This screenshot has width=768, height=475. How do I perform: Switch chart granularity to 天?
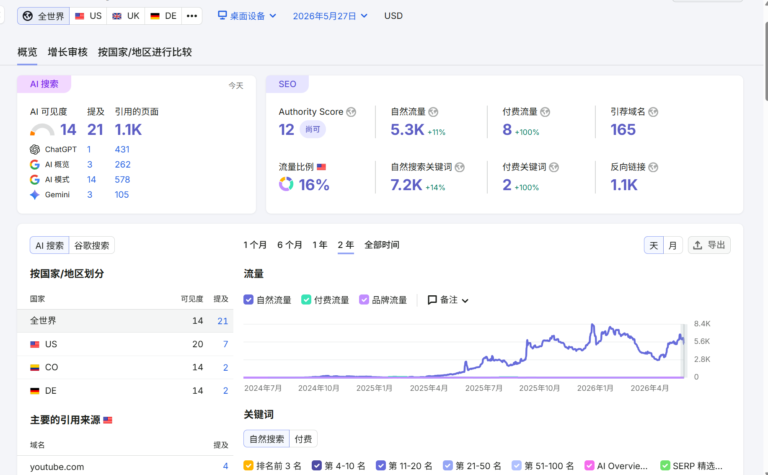click(654, 245)
